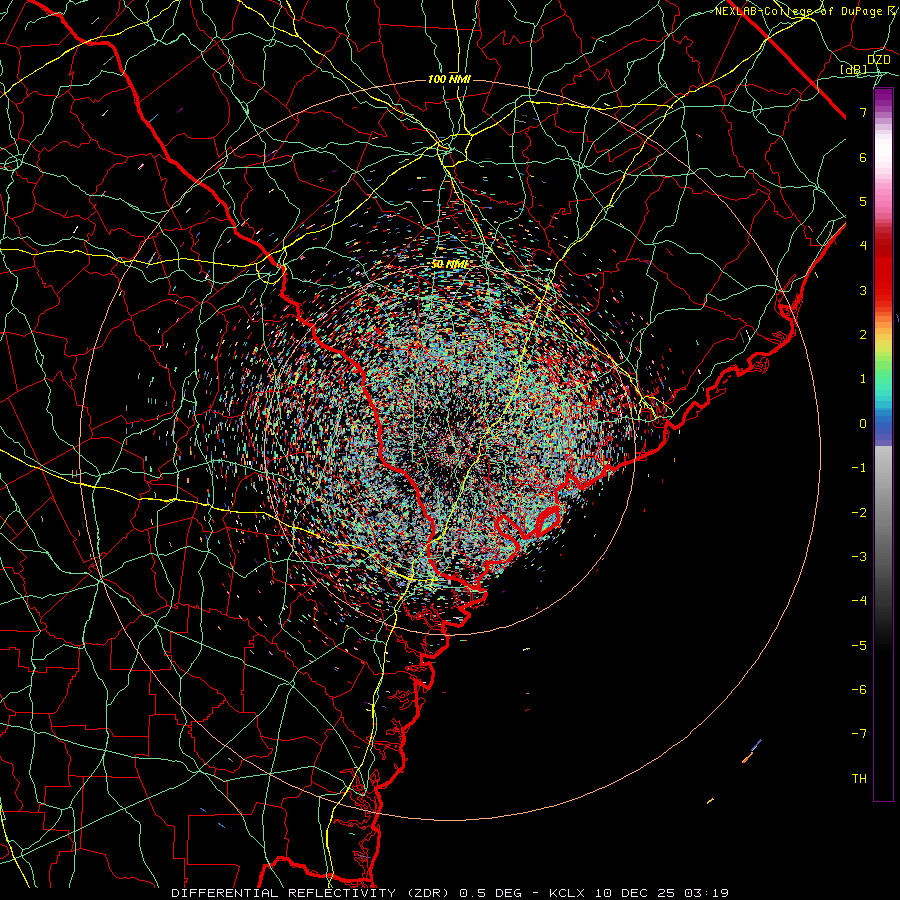Click the -6 value on the scale
The width and height of the screenshot is (900, 900).
pos(859,690)
